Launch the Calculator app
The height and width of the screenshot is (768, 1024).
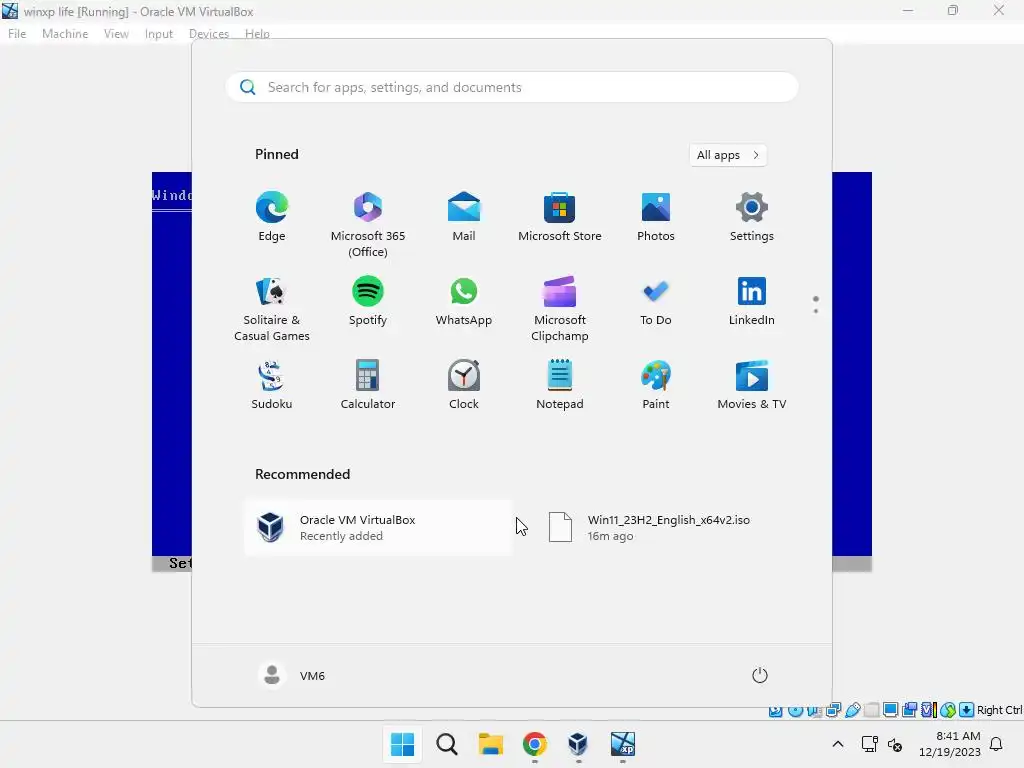click(368, 385)
